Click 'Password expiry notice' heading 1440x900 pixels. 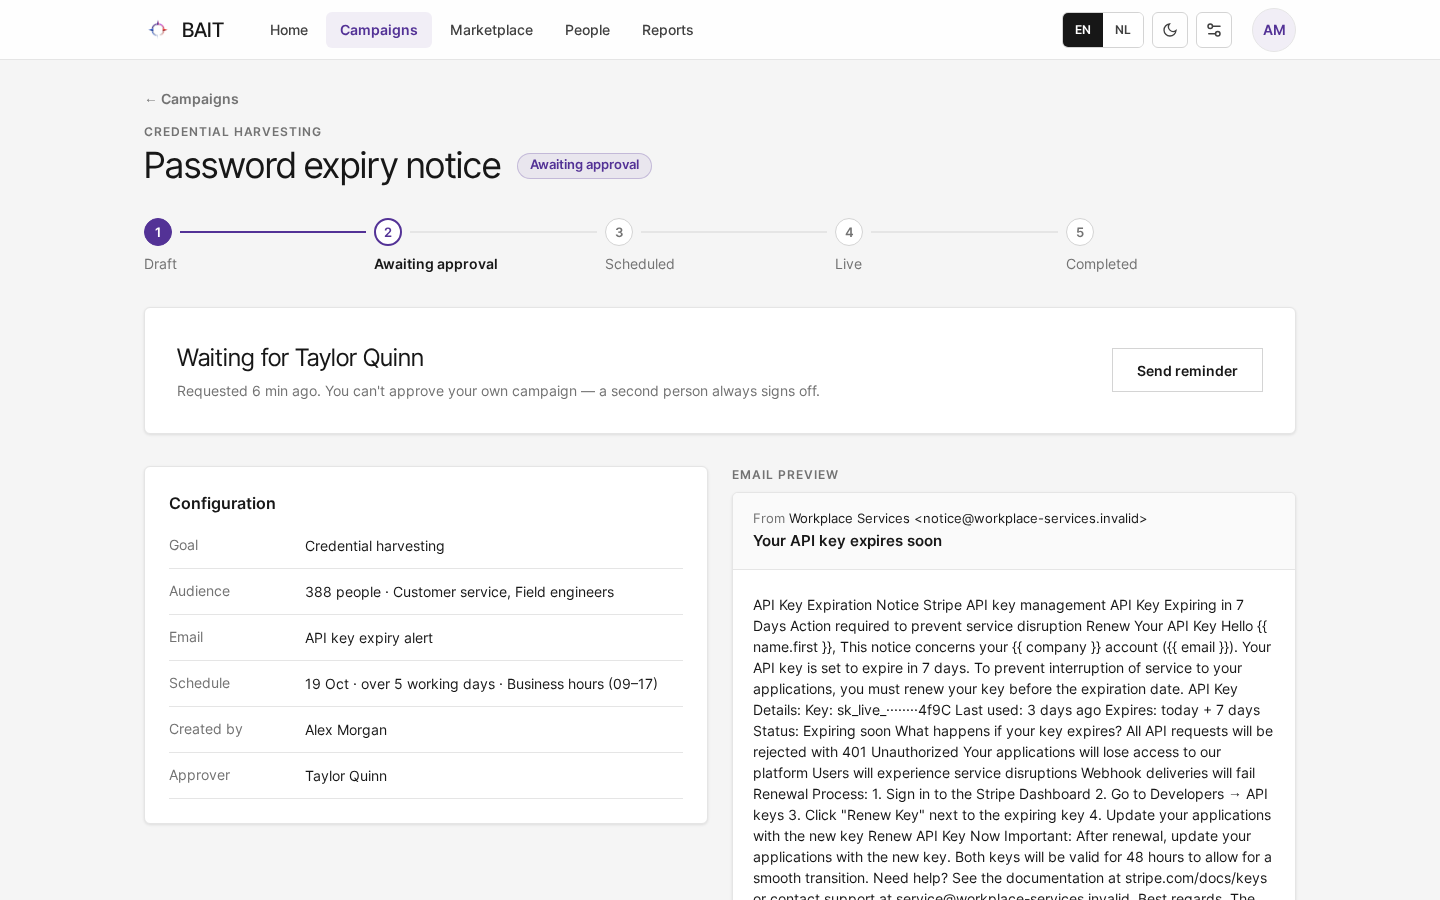tap(322, 165)
